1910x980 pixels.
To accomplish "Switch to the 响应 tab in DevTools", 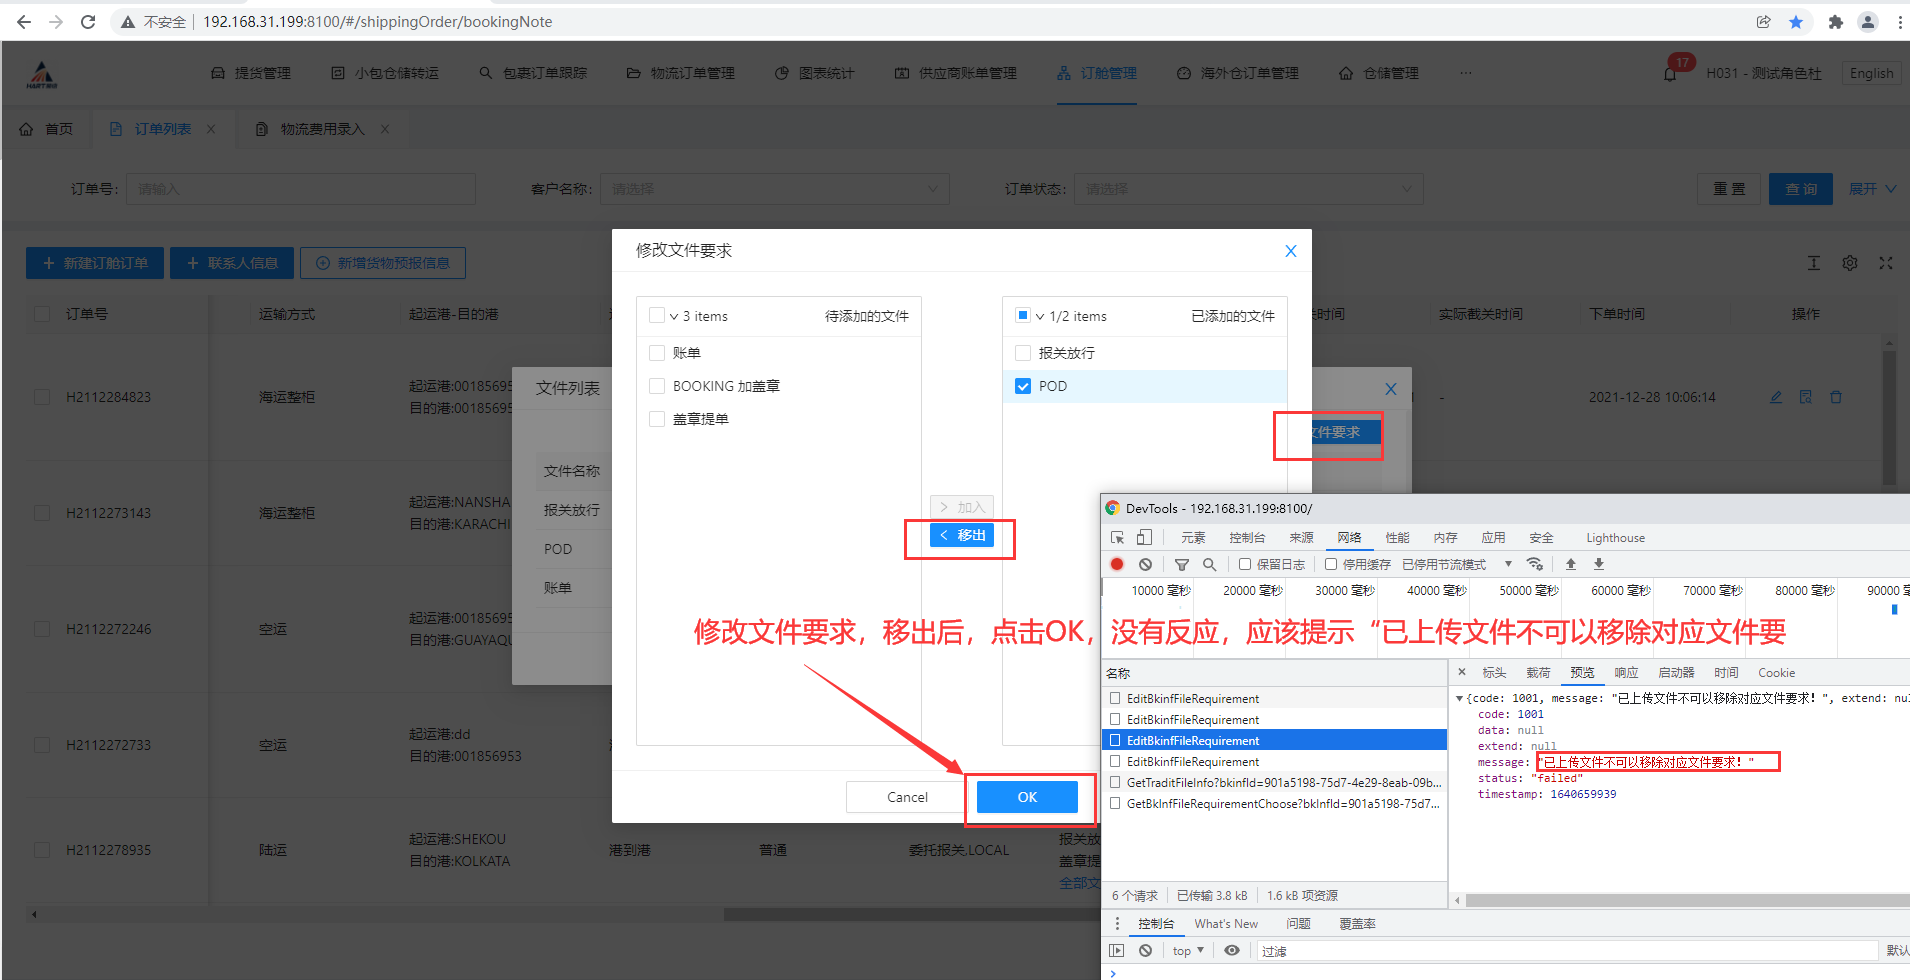I will 1626,673.
